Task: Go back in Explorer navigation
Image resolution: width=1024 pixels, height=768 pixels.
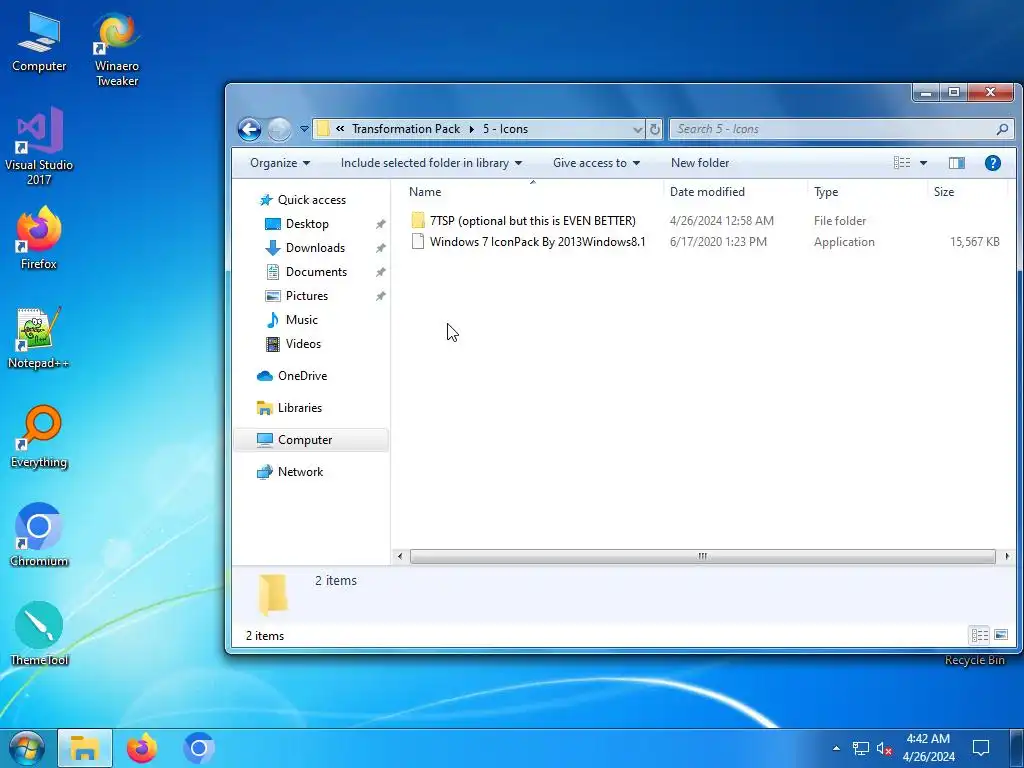Action: (249, 129)
